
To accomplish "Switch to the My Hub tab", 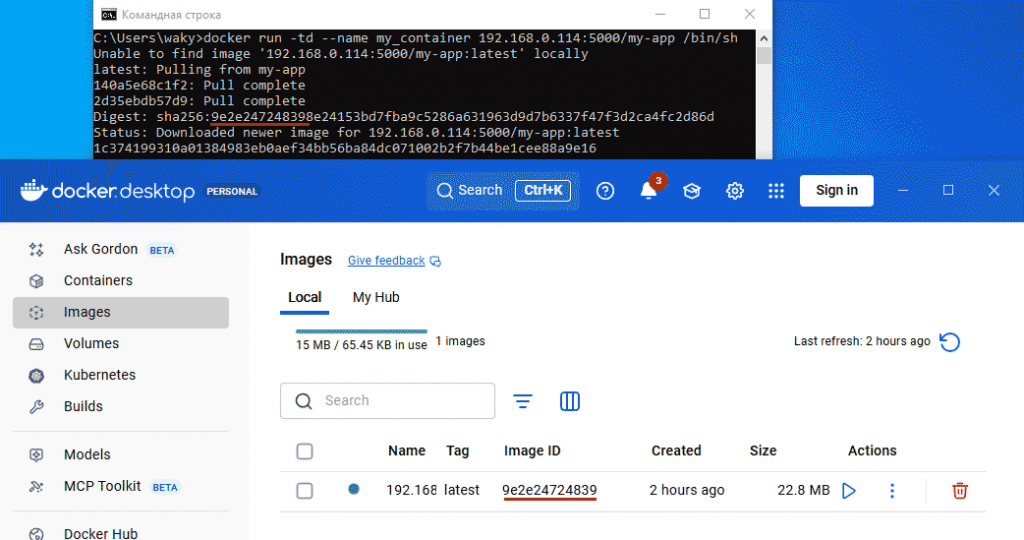I will click(x=376, y=297).
